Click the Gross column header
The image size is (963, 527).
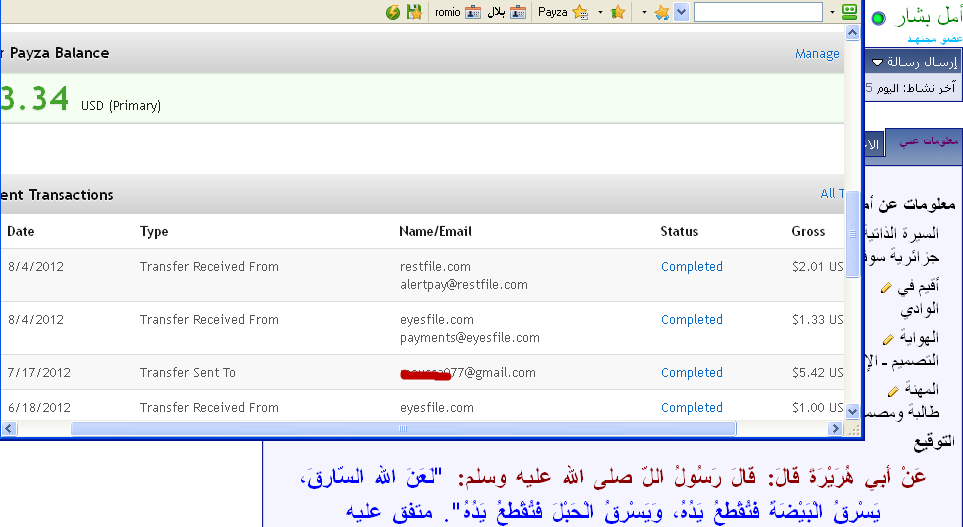(x=808, y=232)
